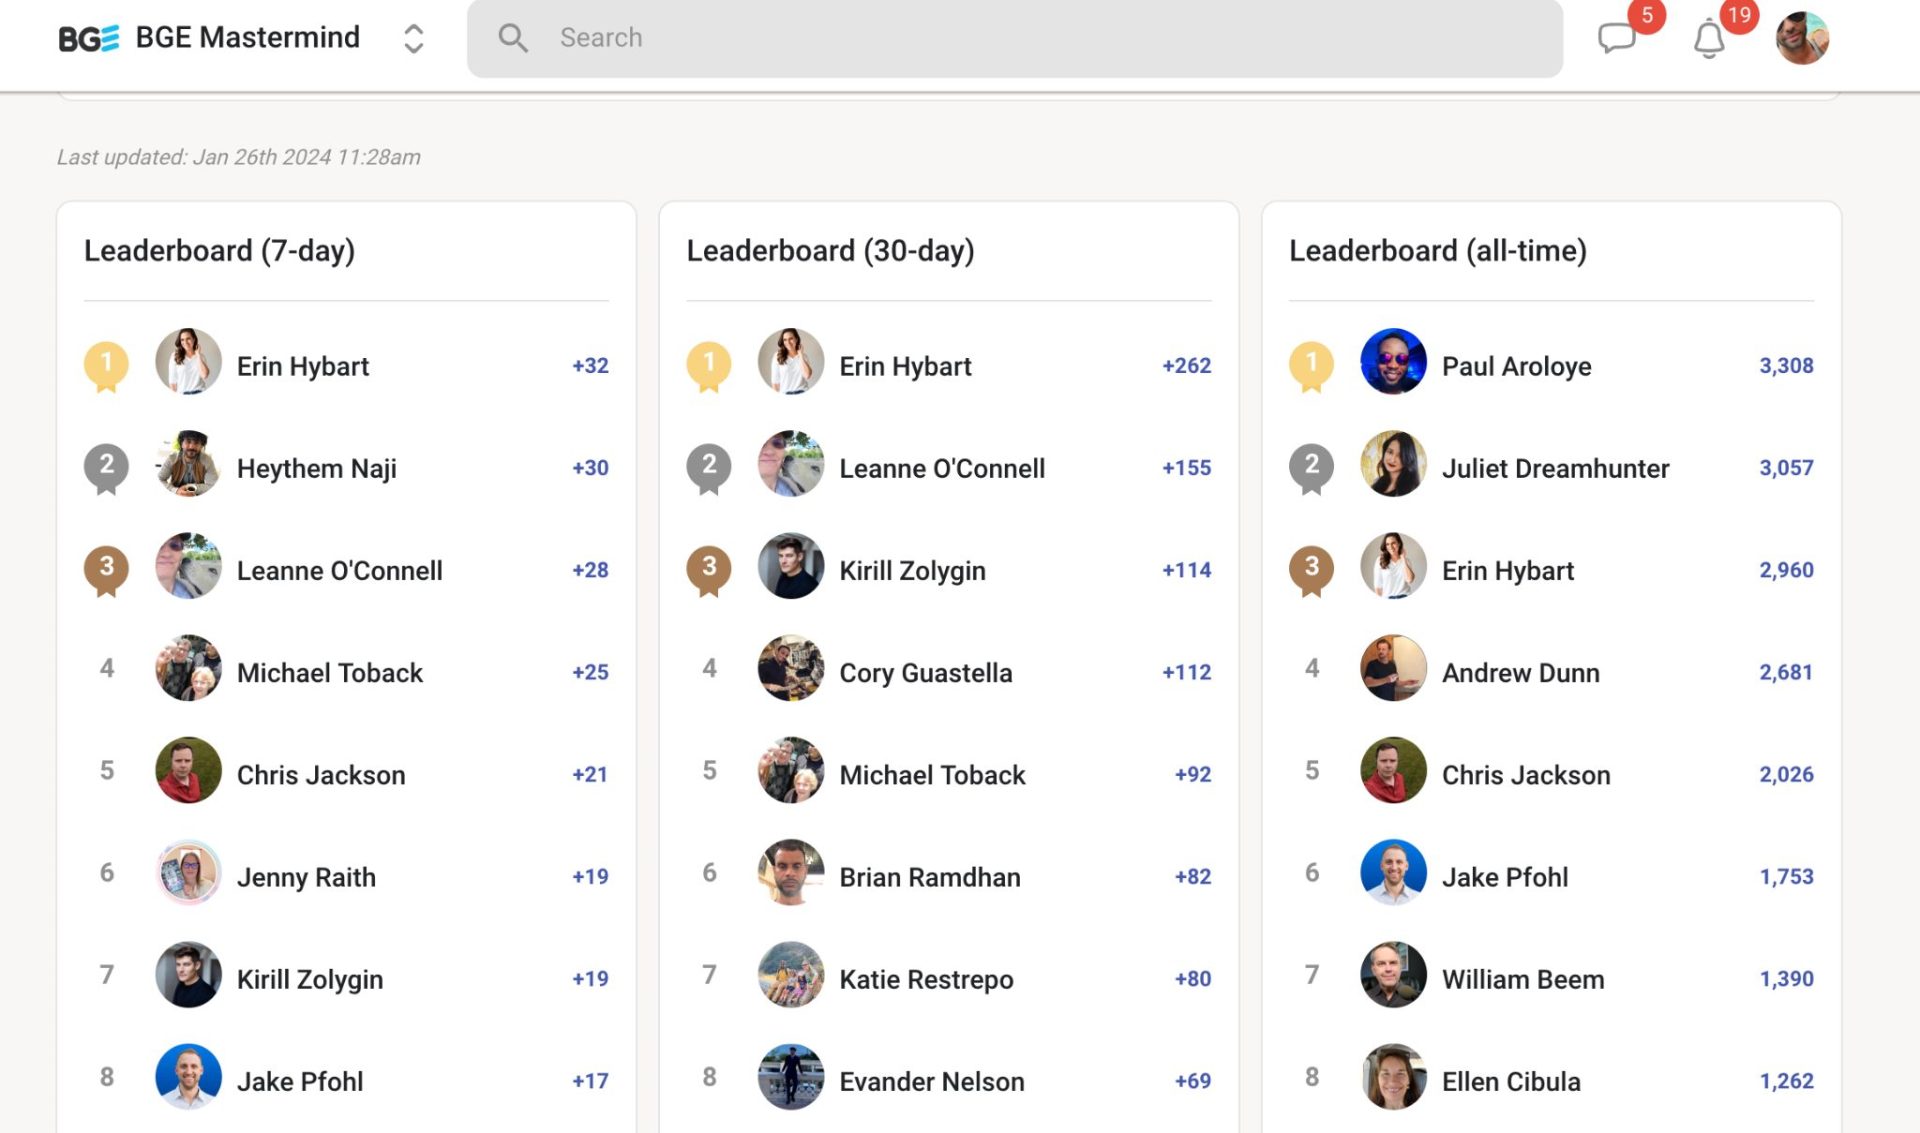Open Jenny Raith's profile link
The width and height of the screenshot is (1920, 1133).
coord(306,877)
